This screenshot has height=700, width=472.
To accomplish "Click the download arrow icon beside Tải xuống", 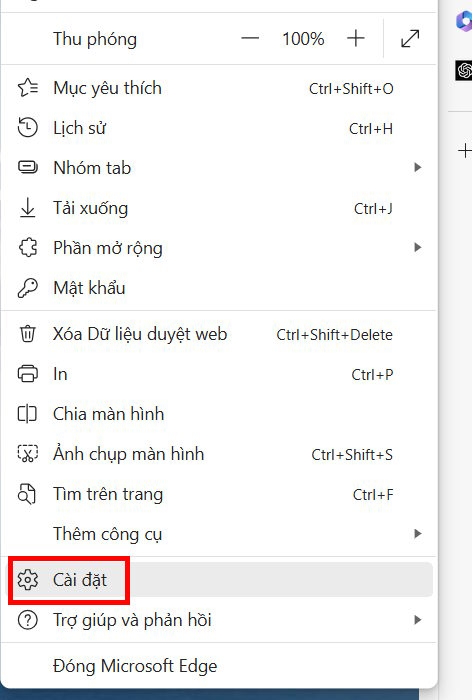I will pos(28,208).
